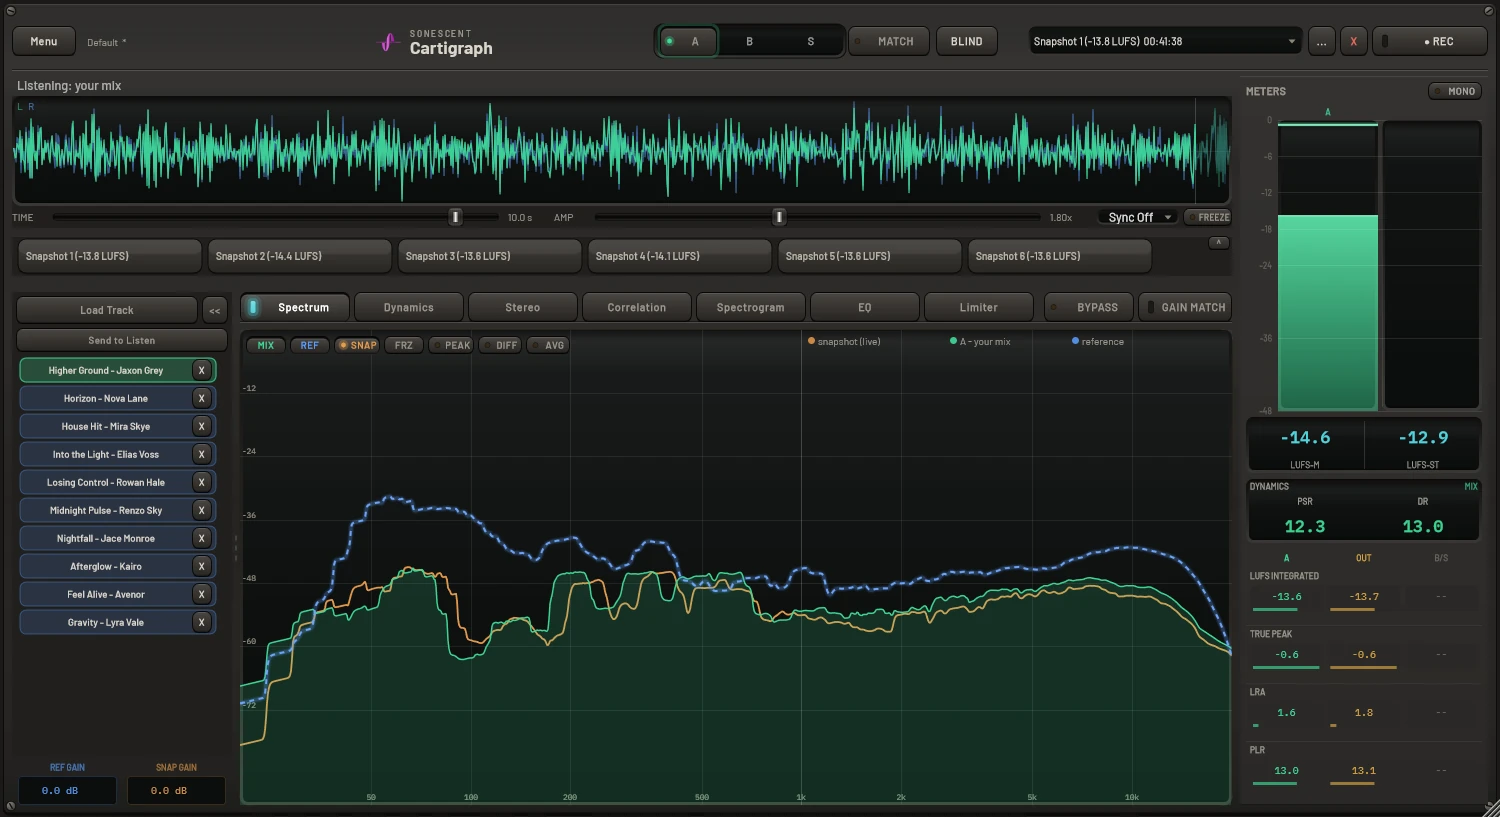
Task: Toggle the MATCH button in header
Action: coord(889,41)
